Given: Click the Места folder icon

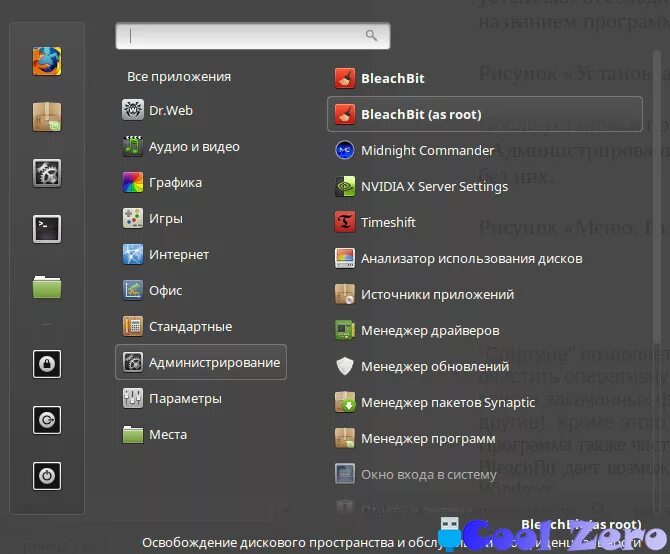Looking at the screenshot, I should tap(133, 434).
